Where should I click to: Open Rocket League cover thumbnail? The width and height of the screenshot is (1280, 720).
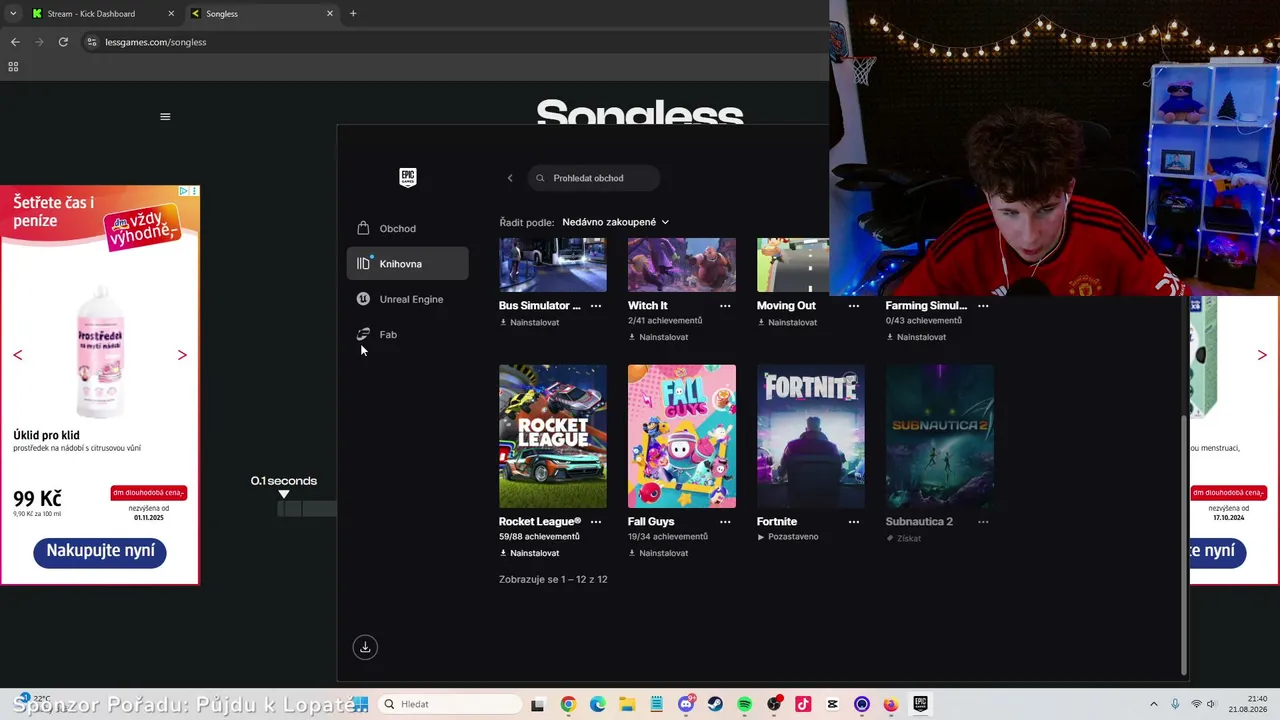553,436
